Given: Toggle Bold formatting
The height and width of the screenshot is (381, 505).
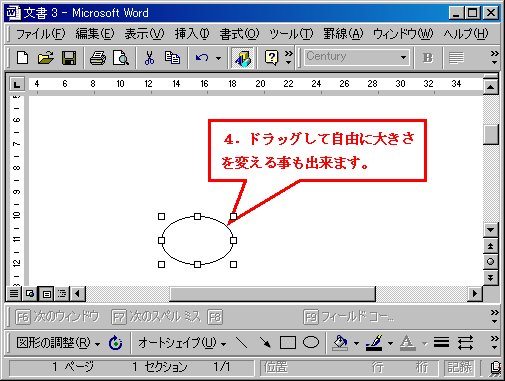Looking at the screenshot, I should [x=428, y=58].
